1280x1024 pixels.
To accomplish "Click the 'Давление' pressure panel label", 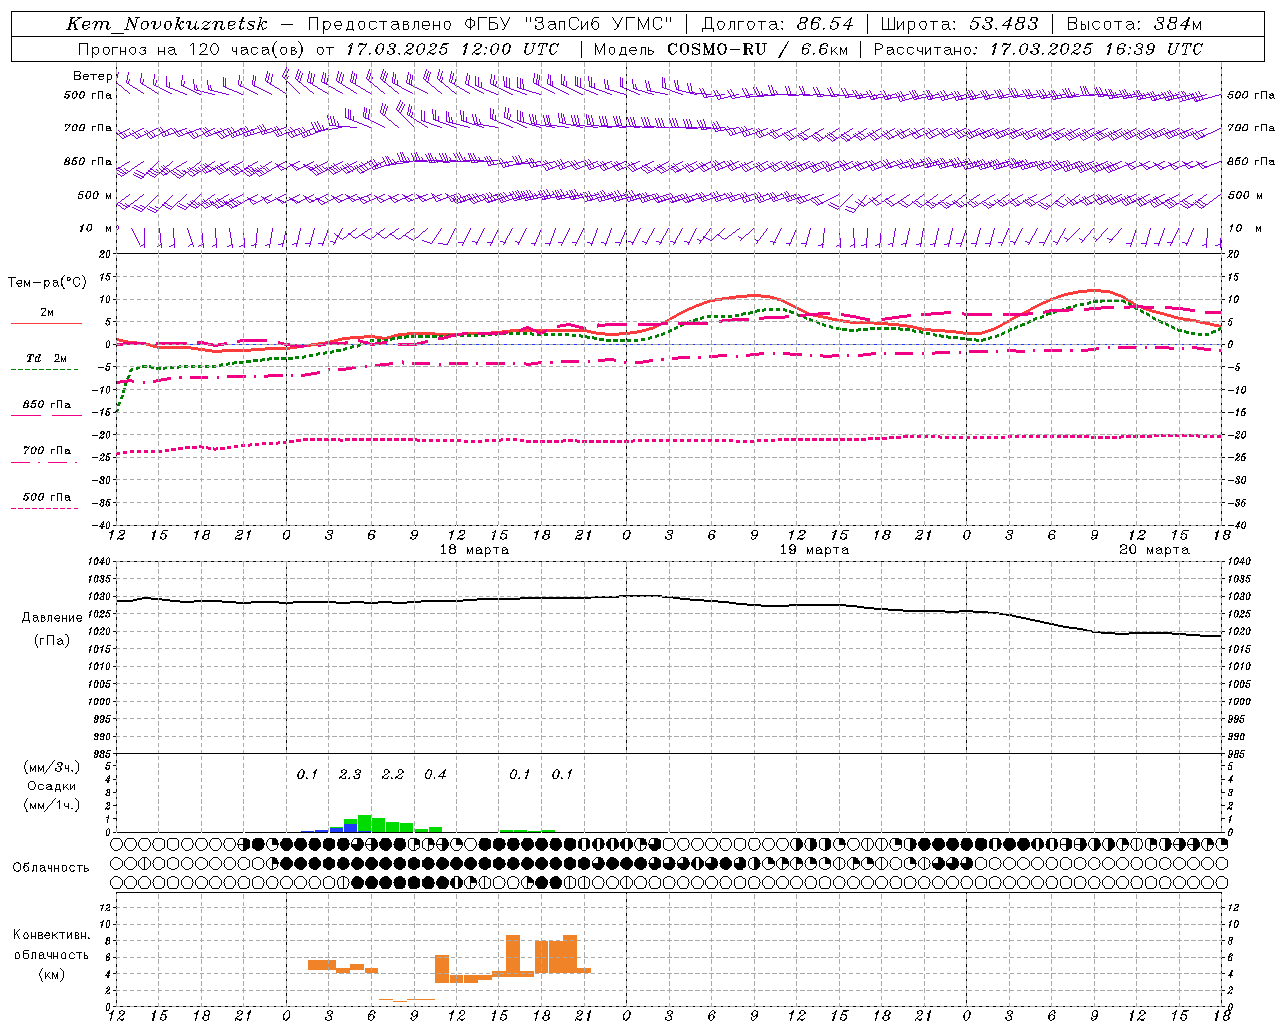I will tap(52, 618).
